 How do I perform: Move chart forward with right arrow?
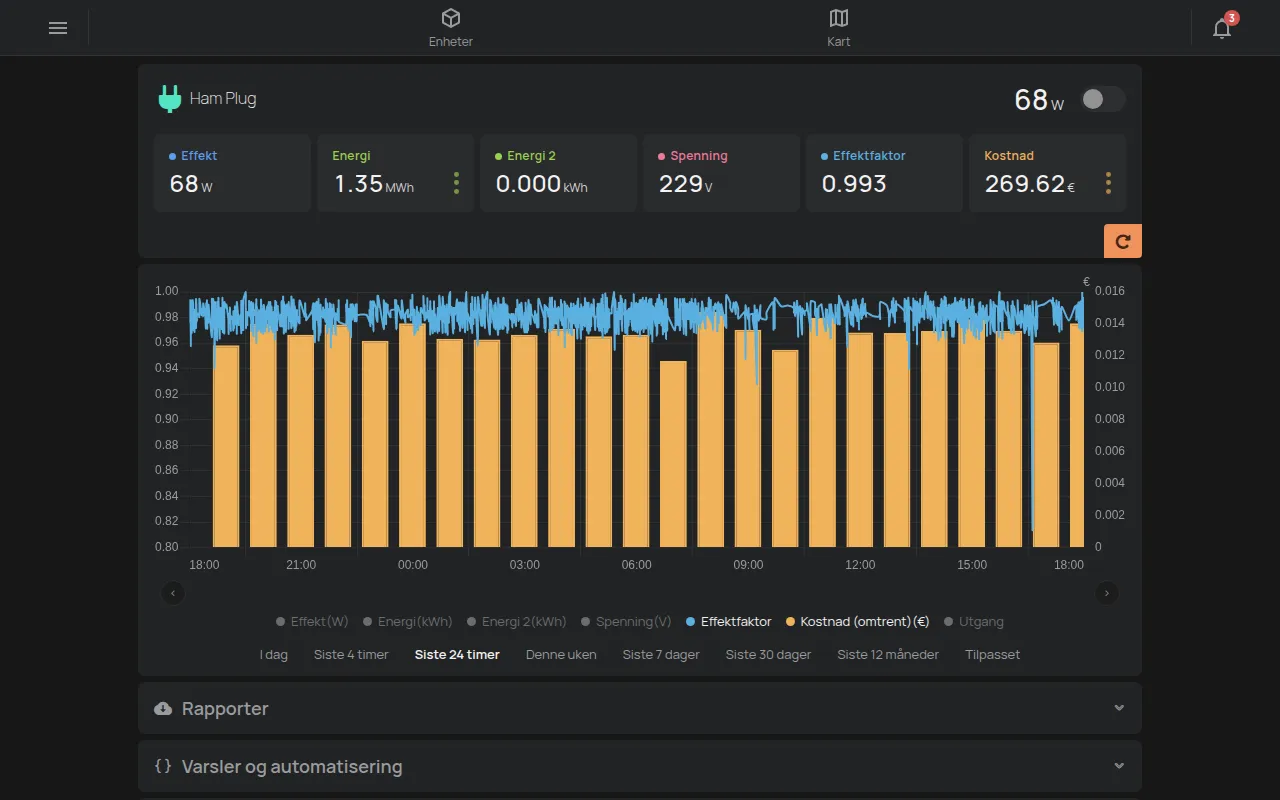pyautogui.click(x=1107, y=593)
